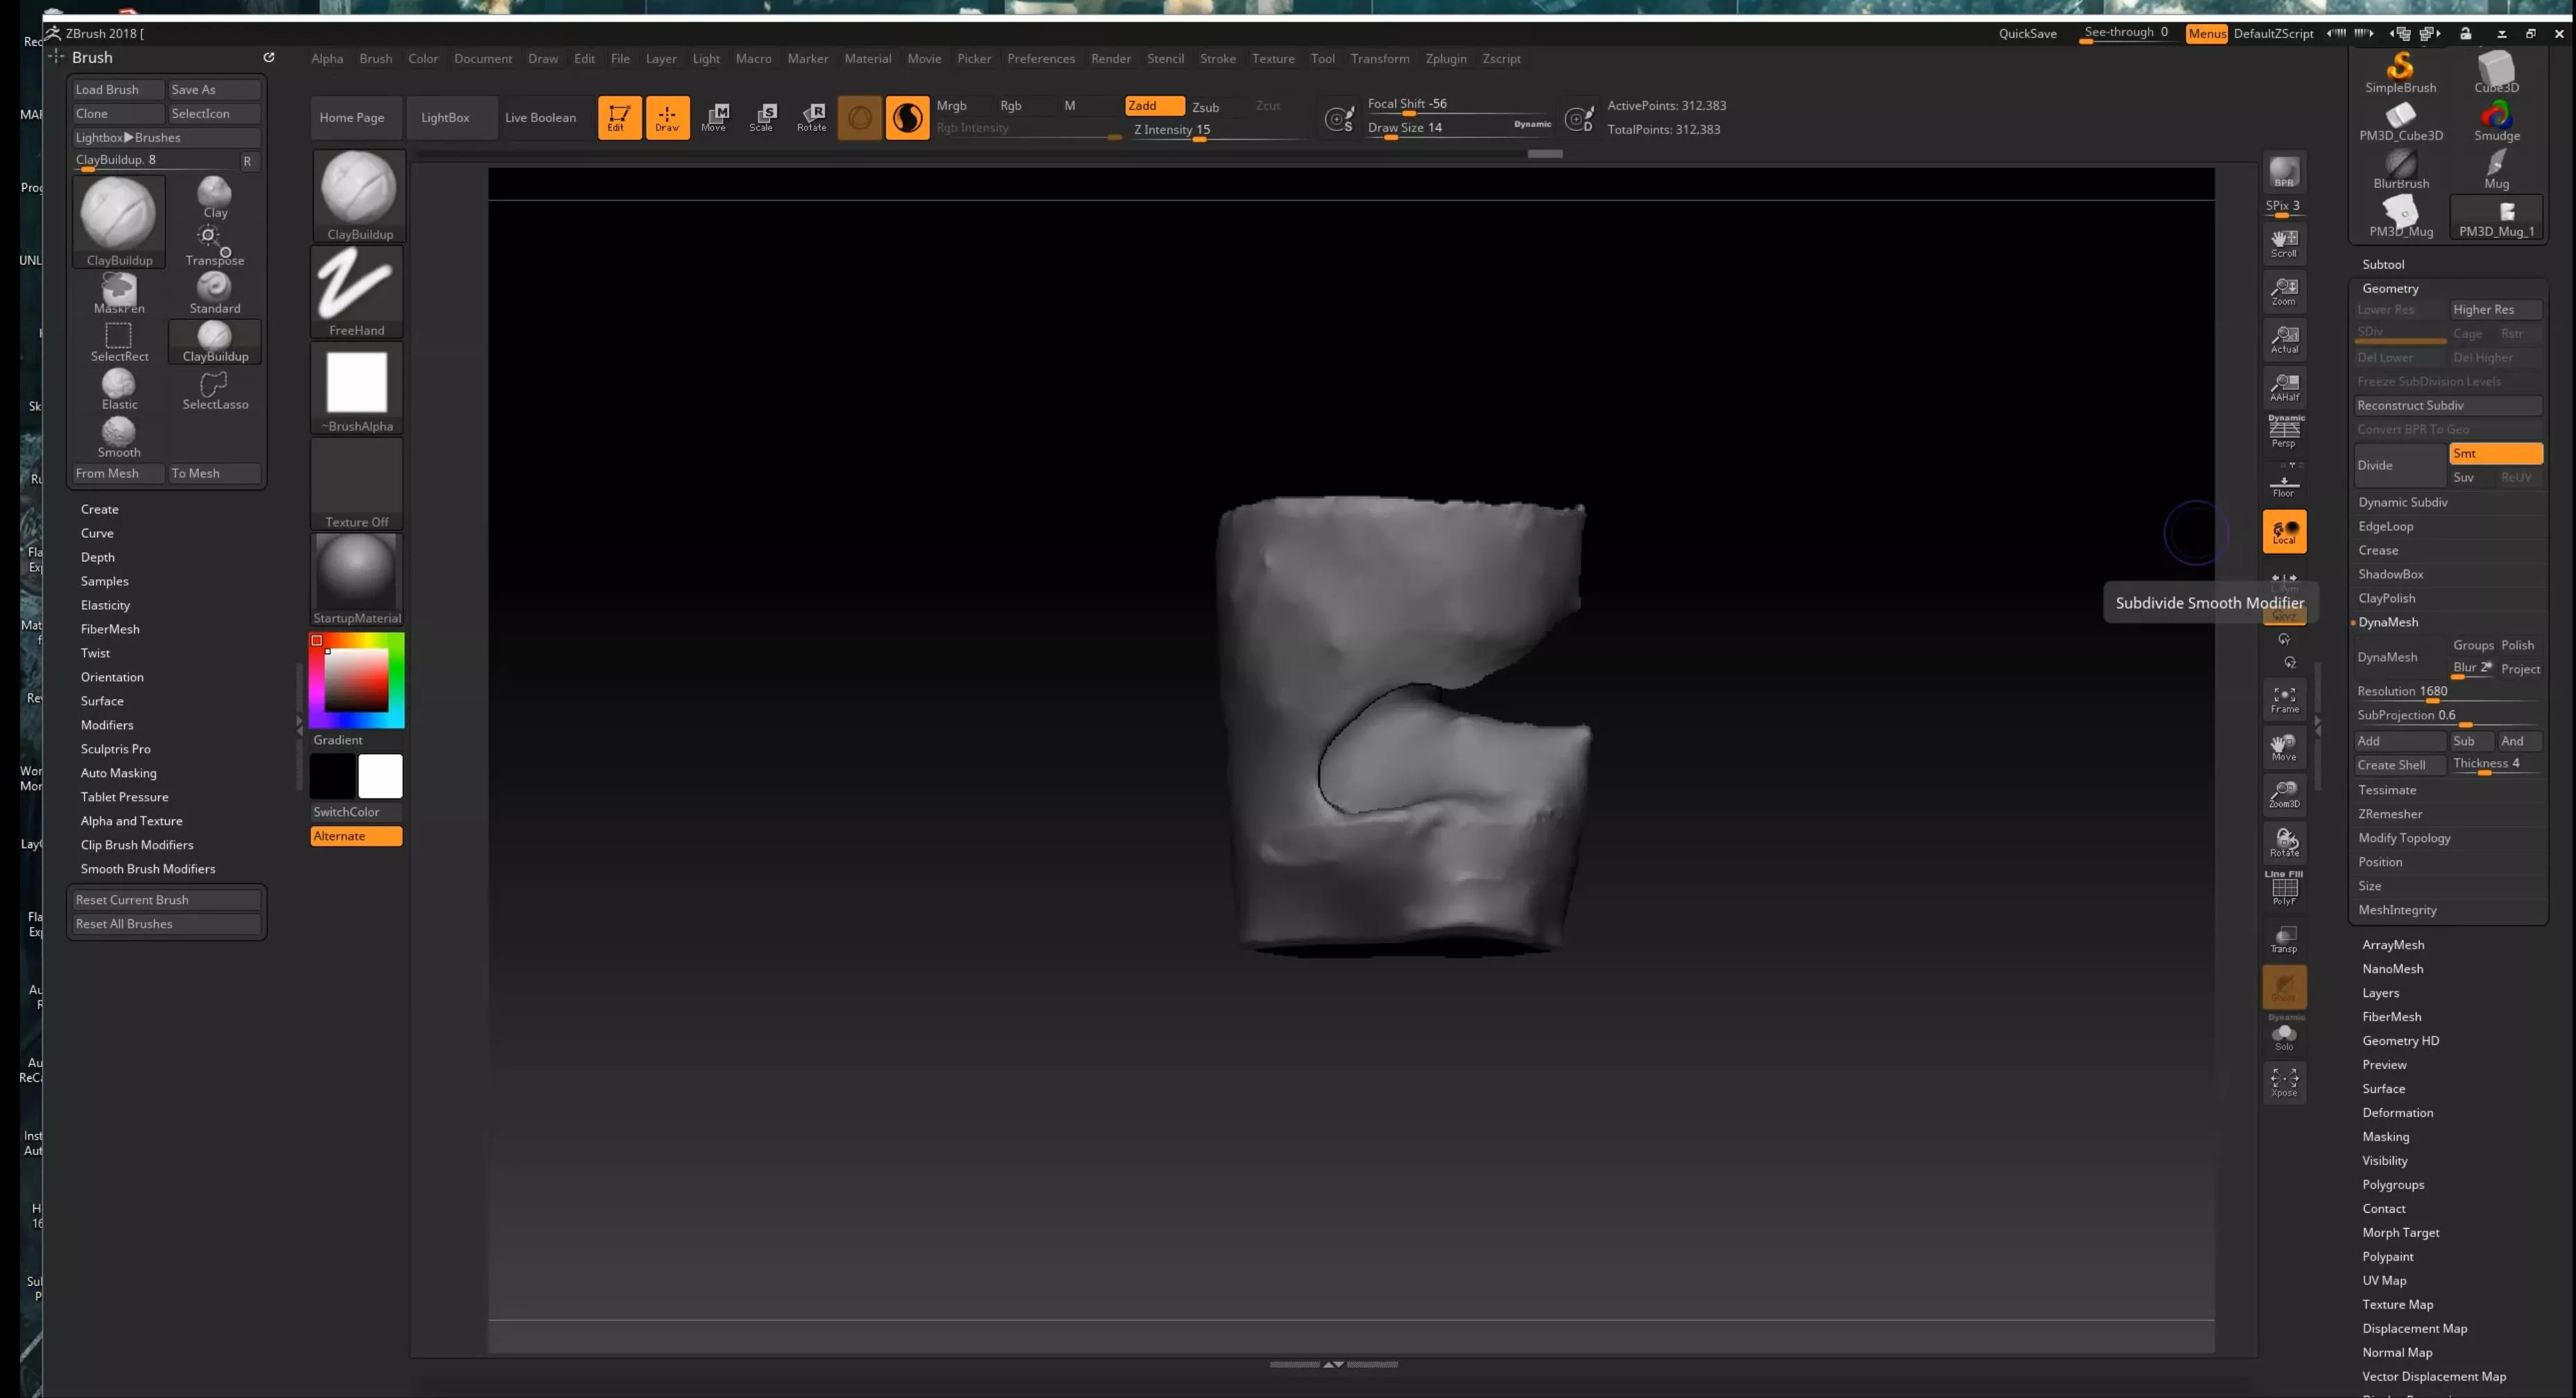
Task: Click the Frame view icon
Action: (x=2284, y=699)
